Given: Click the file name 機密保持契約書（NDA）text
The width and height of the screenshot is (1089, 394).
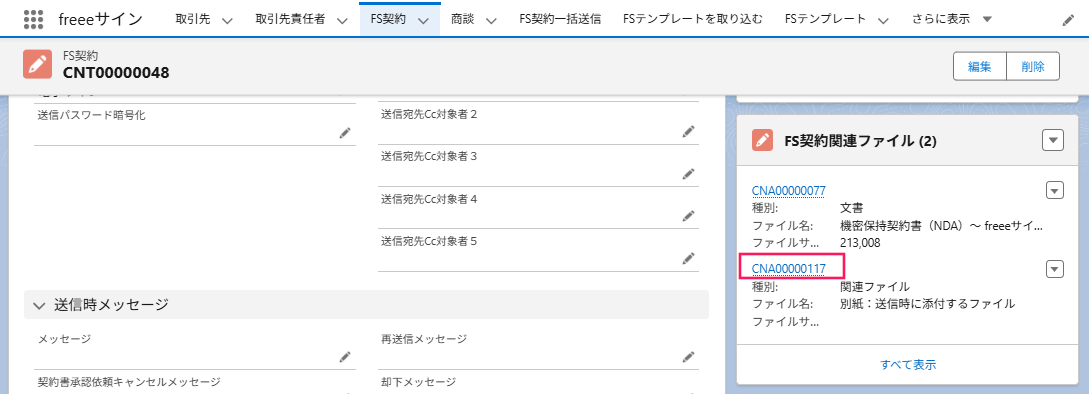Looking at the screenshot, I should point(941,226).
